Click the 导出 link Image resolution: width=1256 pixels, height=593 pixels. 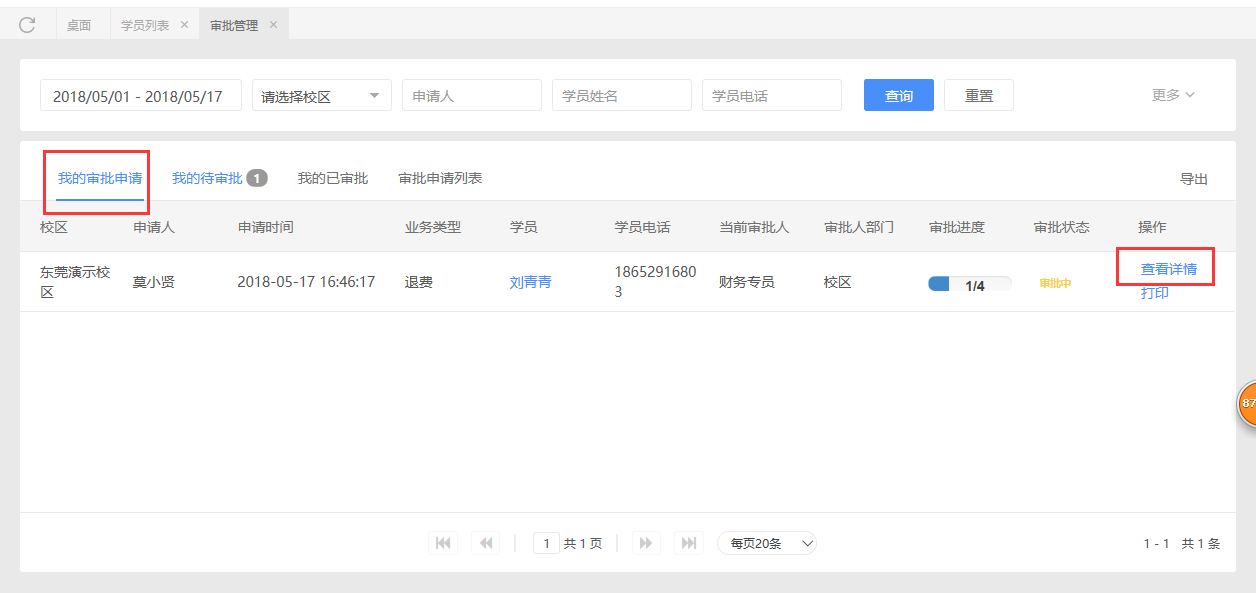(x=1194, y=179)
